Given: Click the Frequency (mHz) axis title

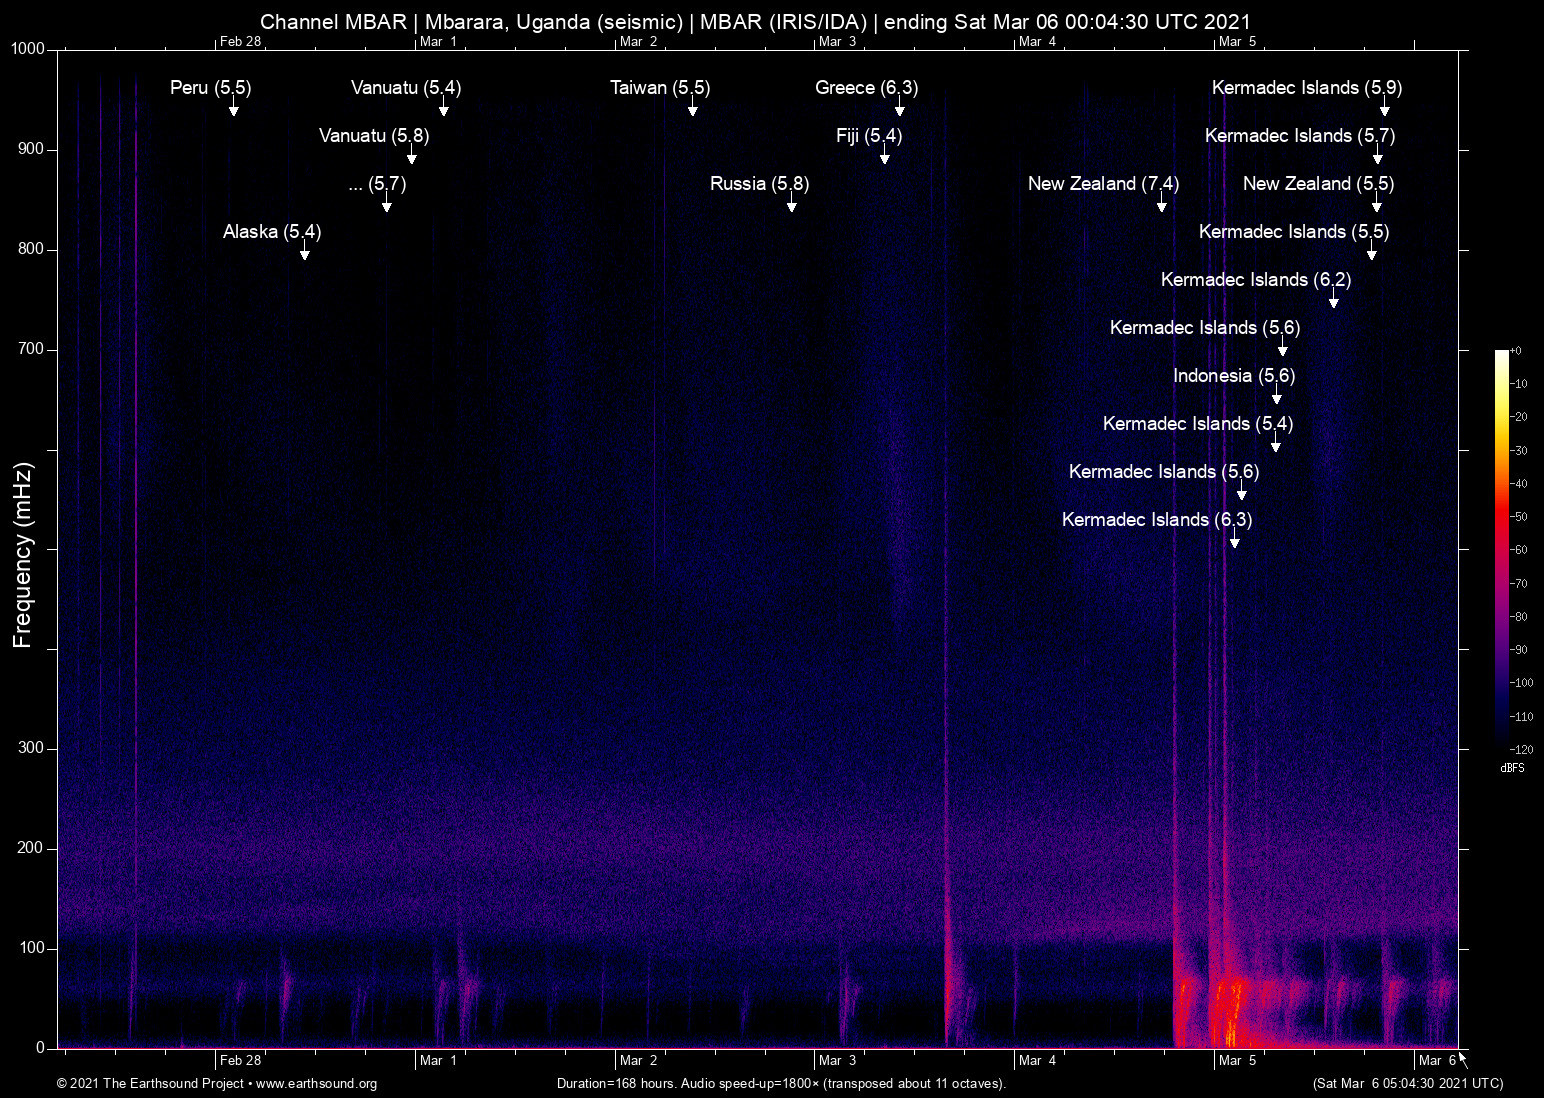Looking at the screenshot, I should point(22,555).
